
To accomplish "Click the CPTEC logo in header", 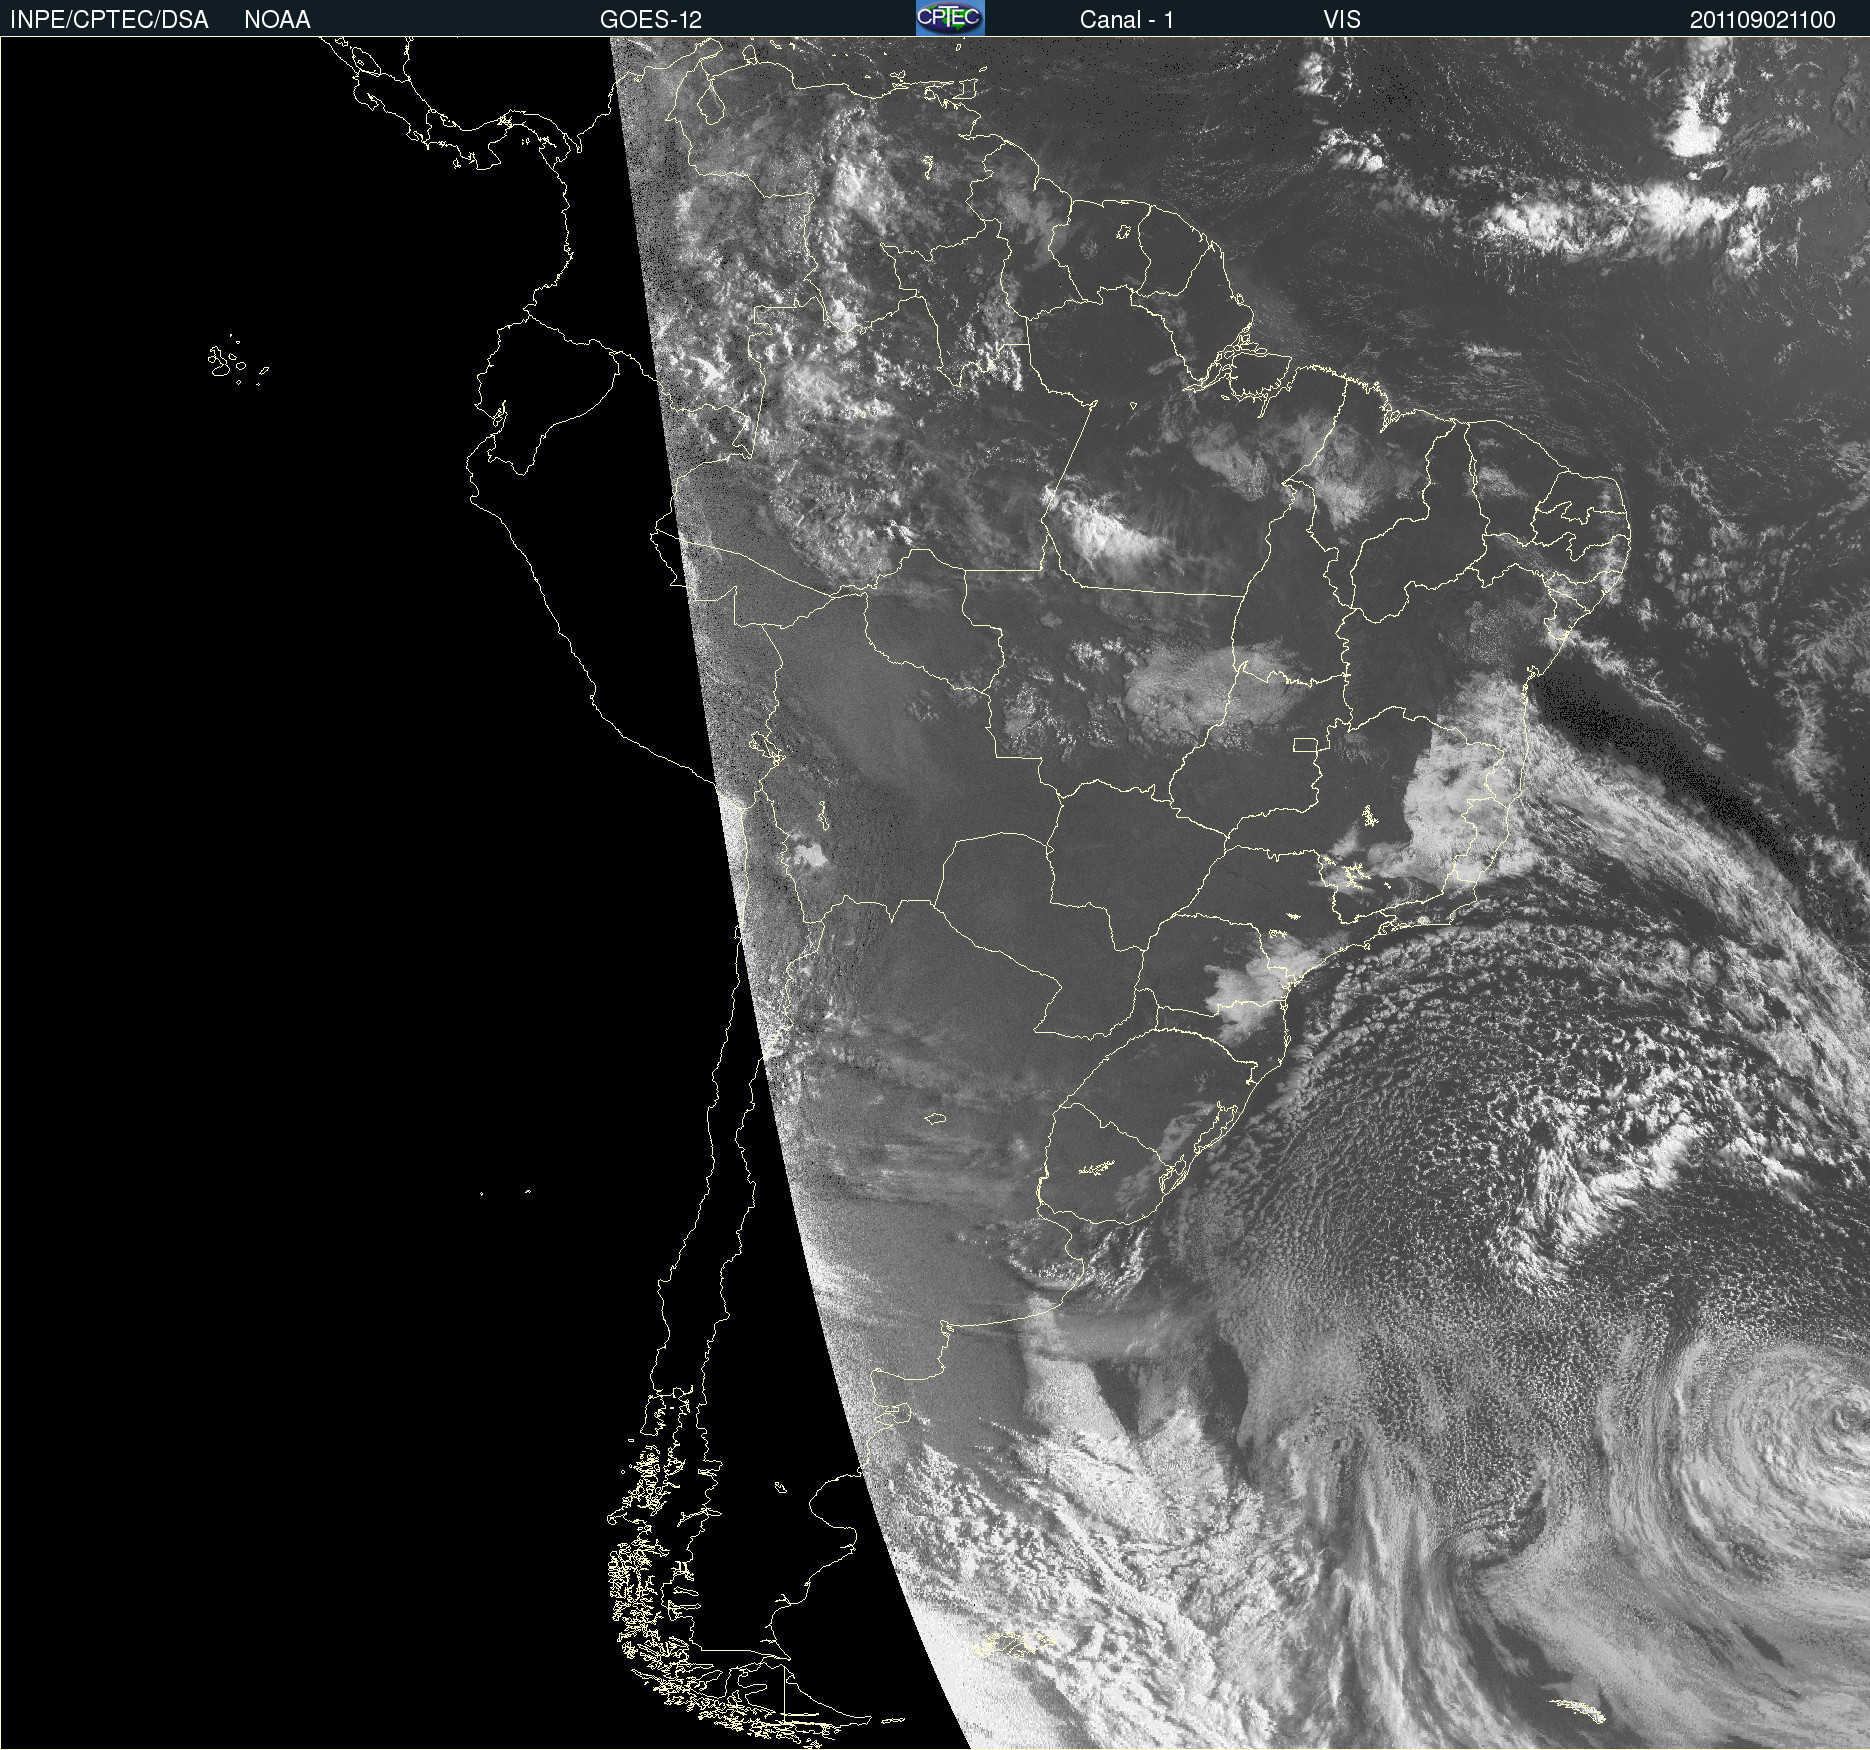I will click(x=950, y=18).
